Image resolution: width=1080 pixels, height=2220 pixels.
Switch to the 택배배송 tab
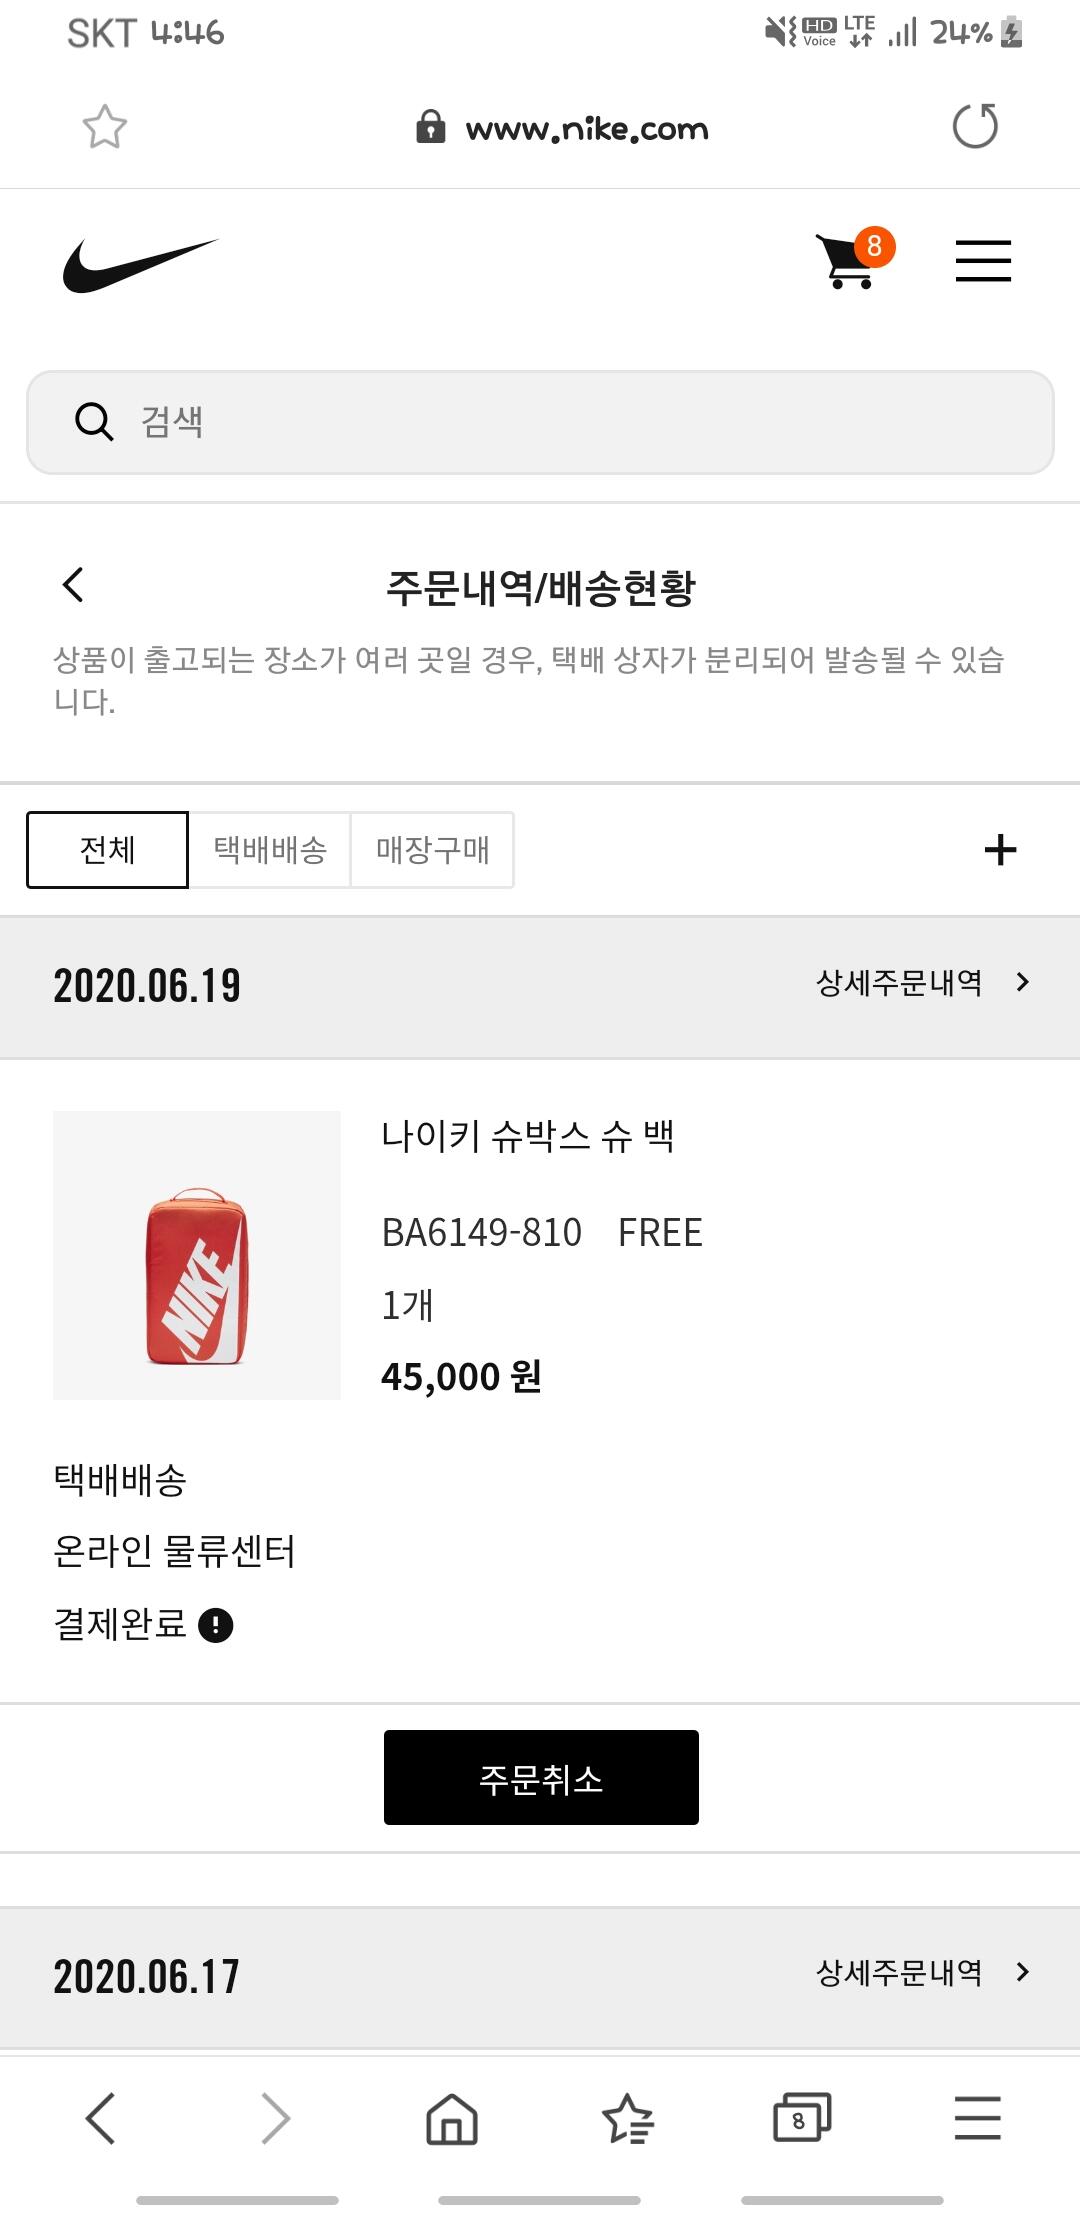(270, 850)
